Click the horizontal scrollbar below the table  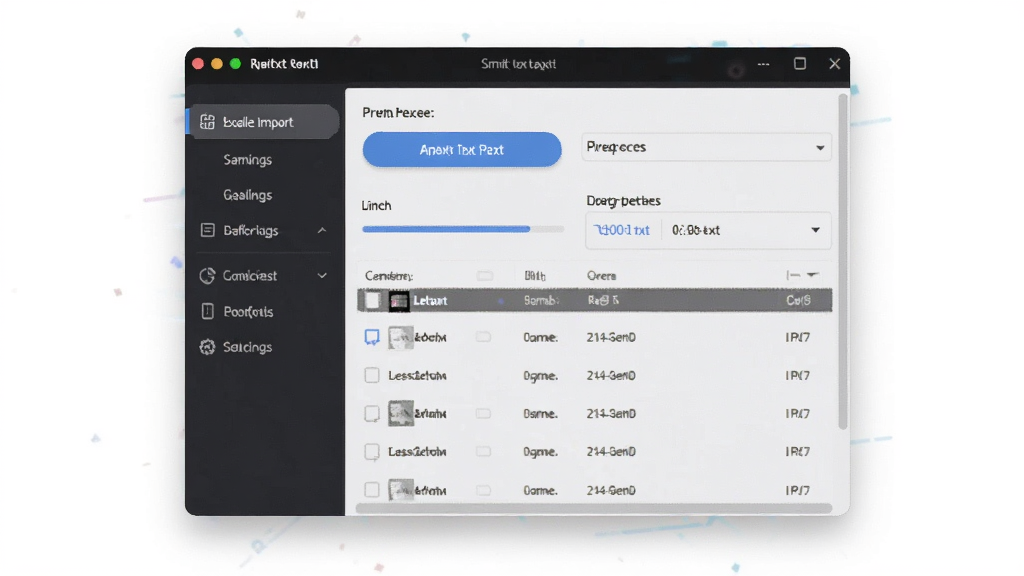(594, 508)
